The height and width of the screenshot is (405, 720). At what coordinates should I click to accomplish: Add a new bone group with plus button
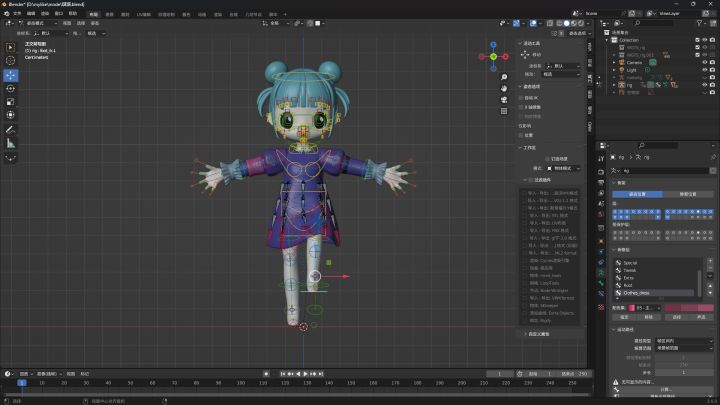pyautogui.click(x=710, y=261)
